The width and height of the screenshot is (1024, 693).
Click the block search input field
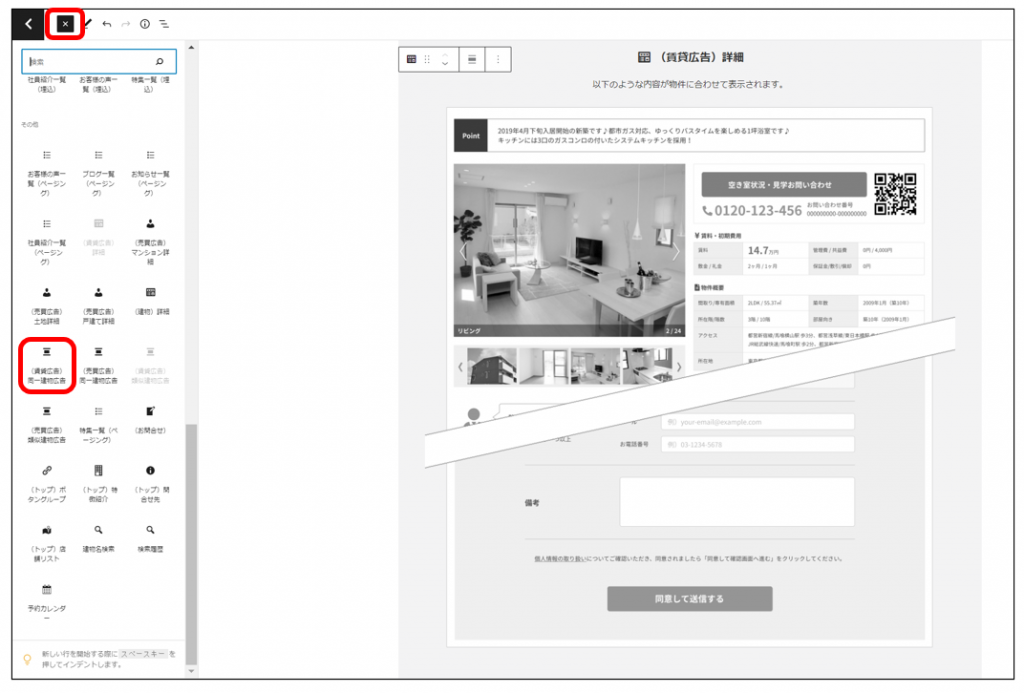(90, 61)
